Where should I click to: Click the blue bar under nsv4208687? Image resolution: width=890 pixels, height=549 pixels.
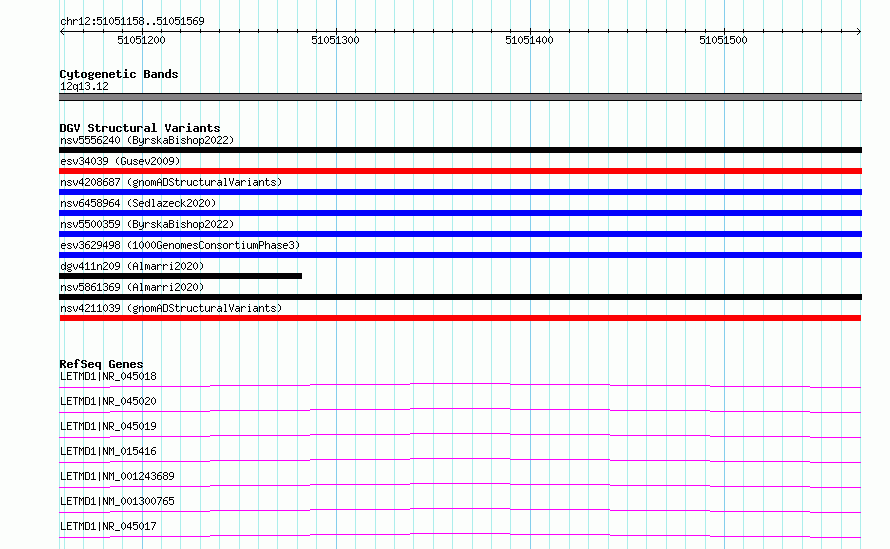tap(460, 192)
